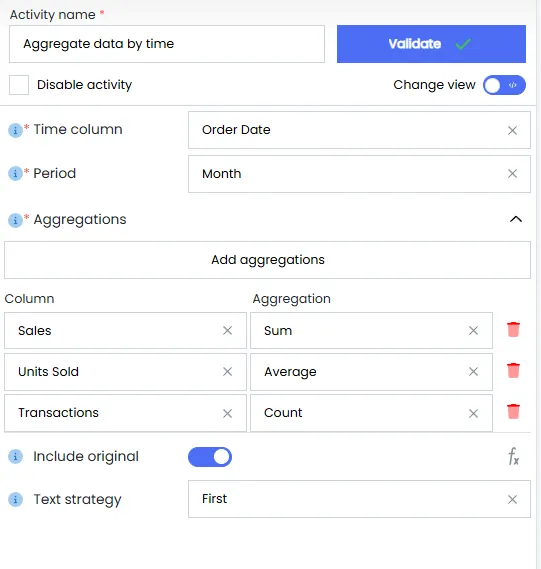The image size is (541, 569).
Task: Click the Validate button
Action: coord(431,44)
